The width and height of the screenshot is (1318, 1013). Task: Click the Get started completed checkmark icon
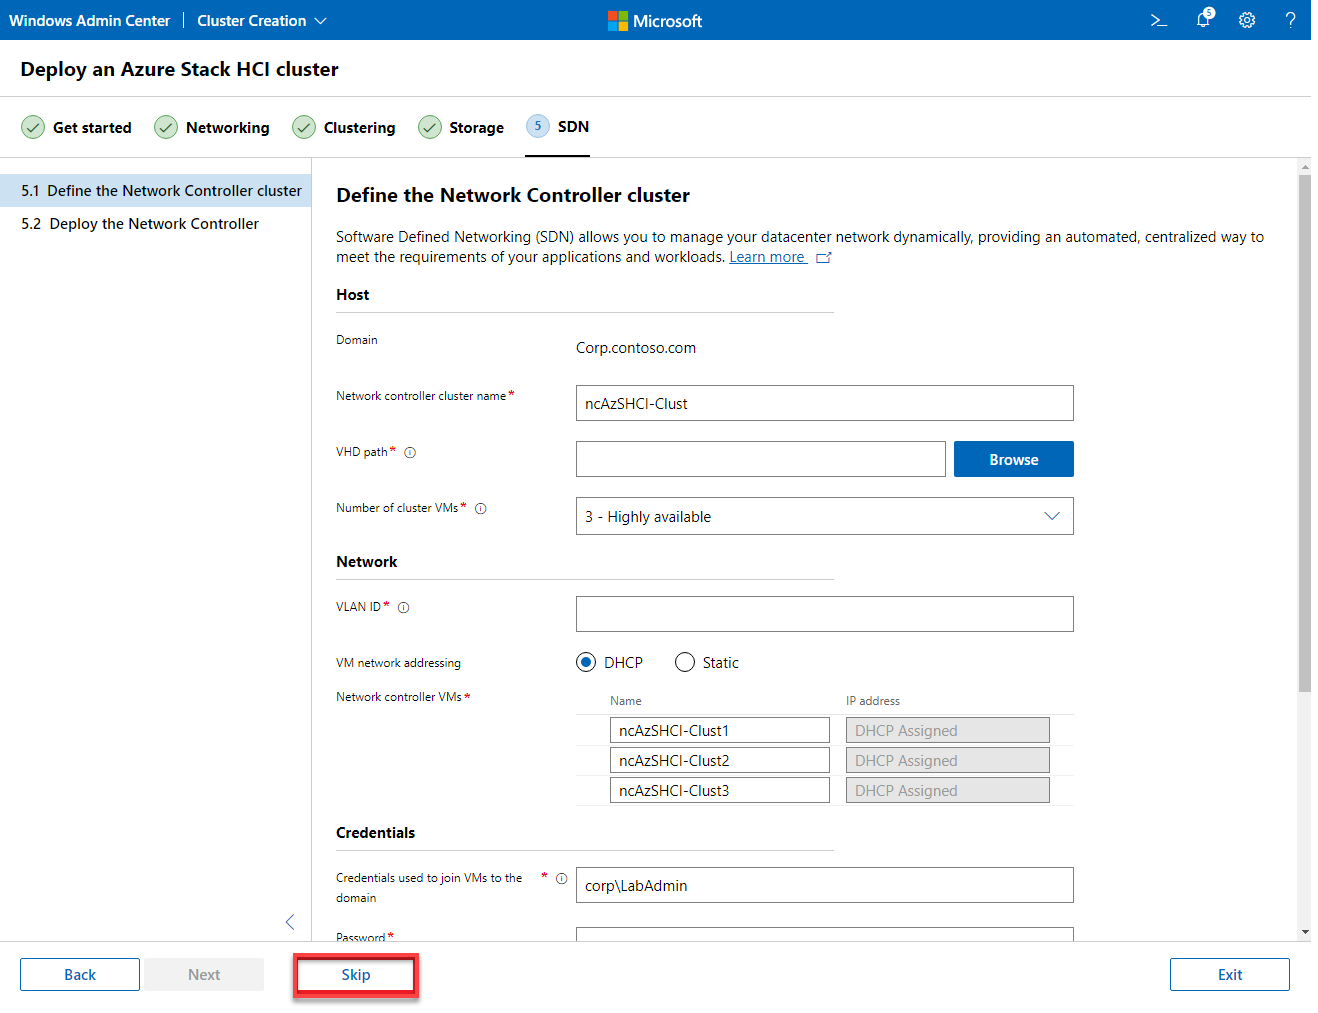[33, 127]
